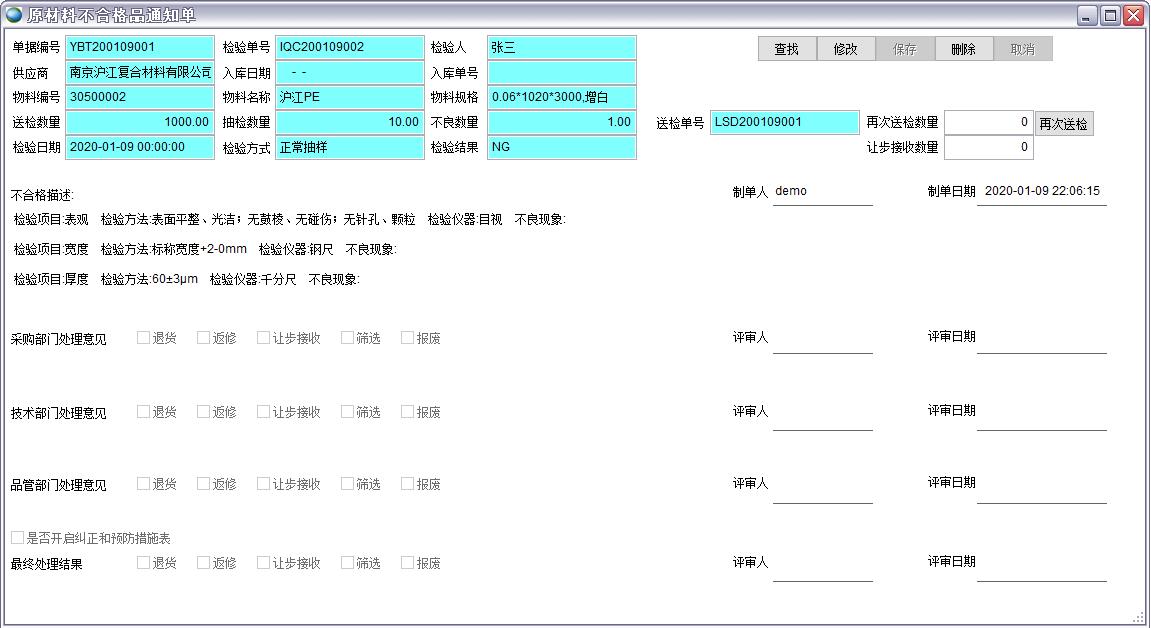This screenshot has width=1151, height=628.
Task: Select 筛选 in 最终处理结果 row
Action: pyautogui.click(x=348, y=563)
